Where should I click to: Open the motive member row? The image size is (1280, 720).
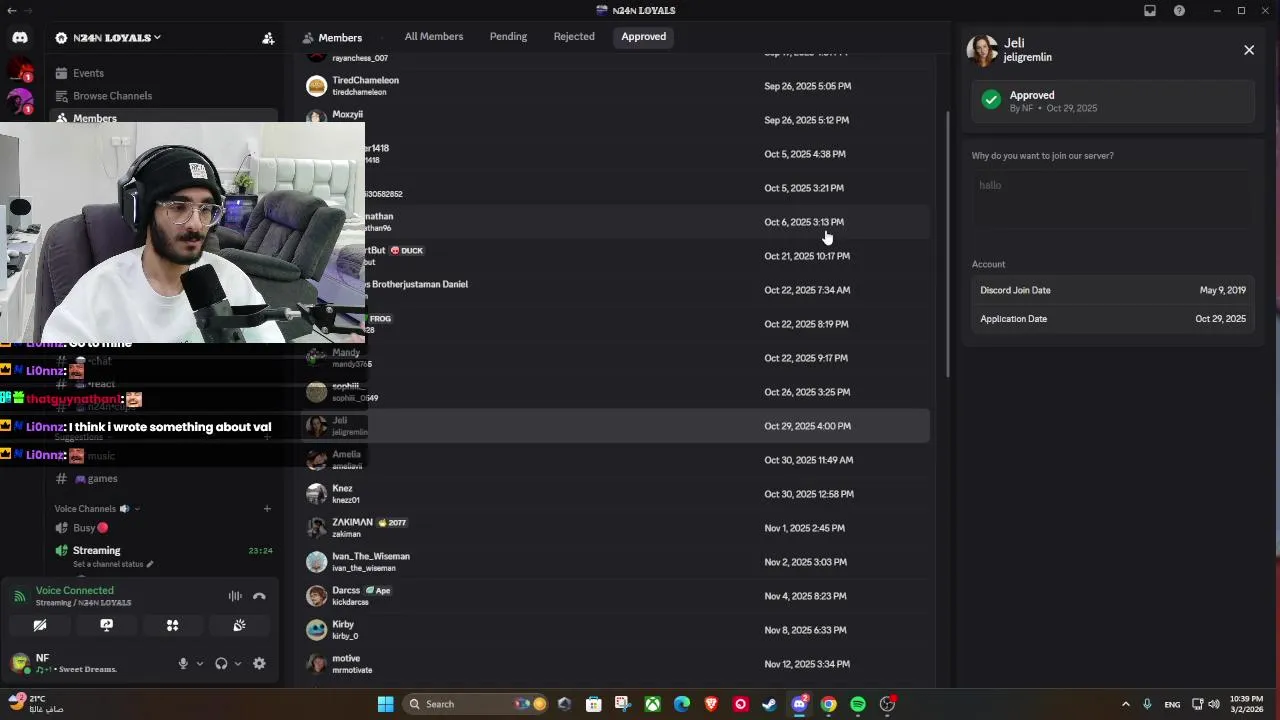point(615,664)
